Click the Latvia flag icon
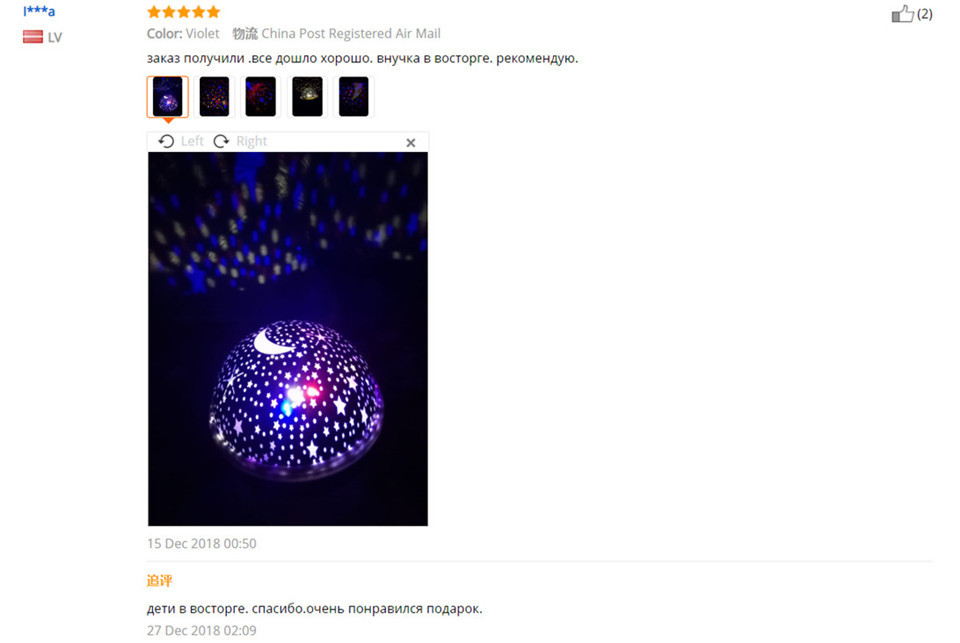The height and width of the screenshot is (643, 960). (x=33, y=37)
